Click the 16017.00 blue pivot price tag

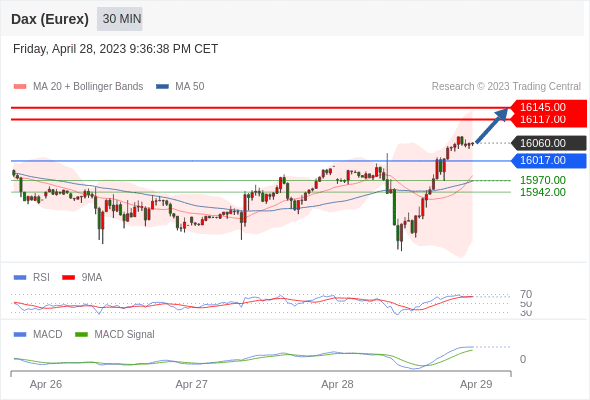(x=549, y=161)
